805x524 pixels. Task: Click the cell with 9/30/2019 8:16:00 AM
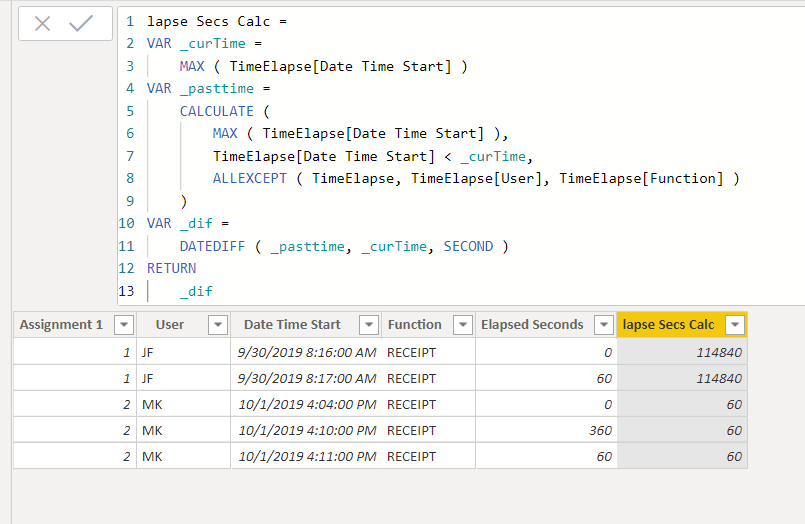(x=306, y=353)
